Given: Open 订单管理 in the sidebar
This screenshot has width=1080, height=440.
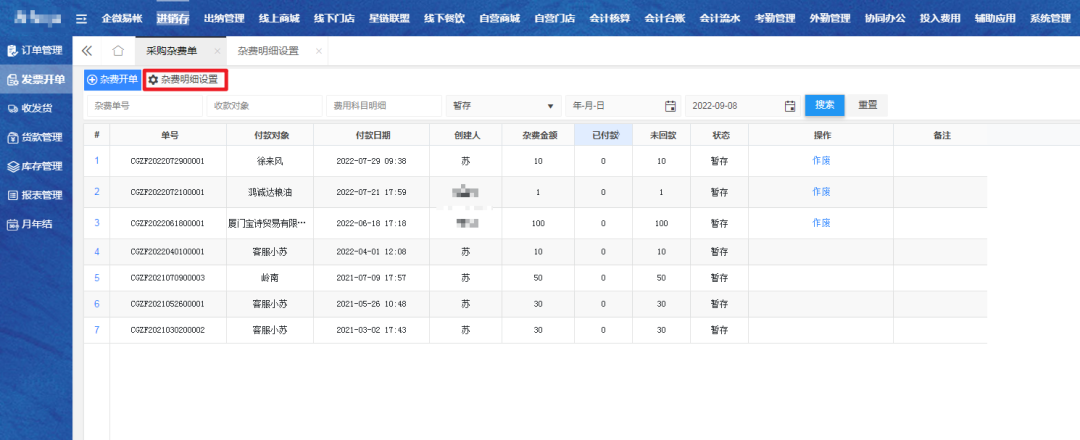Looking at the screenshot, I should click(36, 50).
